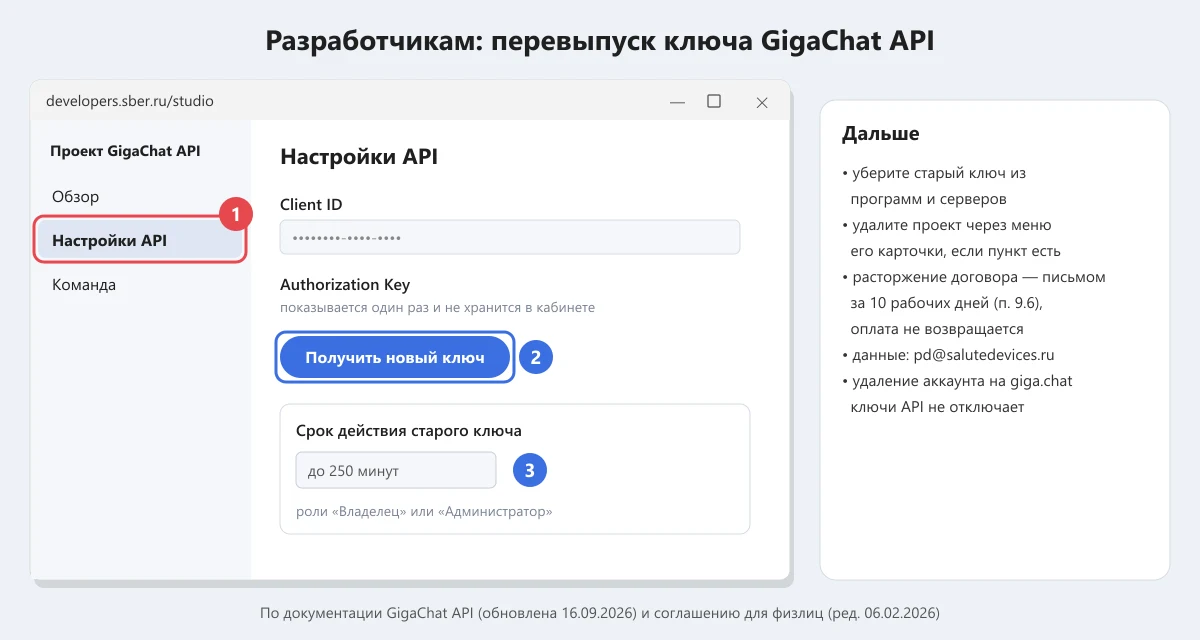Image resolution: width=1200 pixels, height=640 pixels.
Task: Click the Client ID label
Action: [x=311, y=205]
